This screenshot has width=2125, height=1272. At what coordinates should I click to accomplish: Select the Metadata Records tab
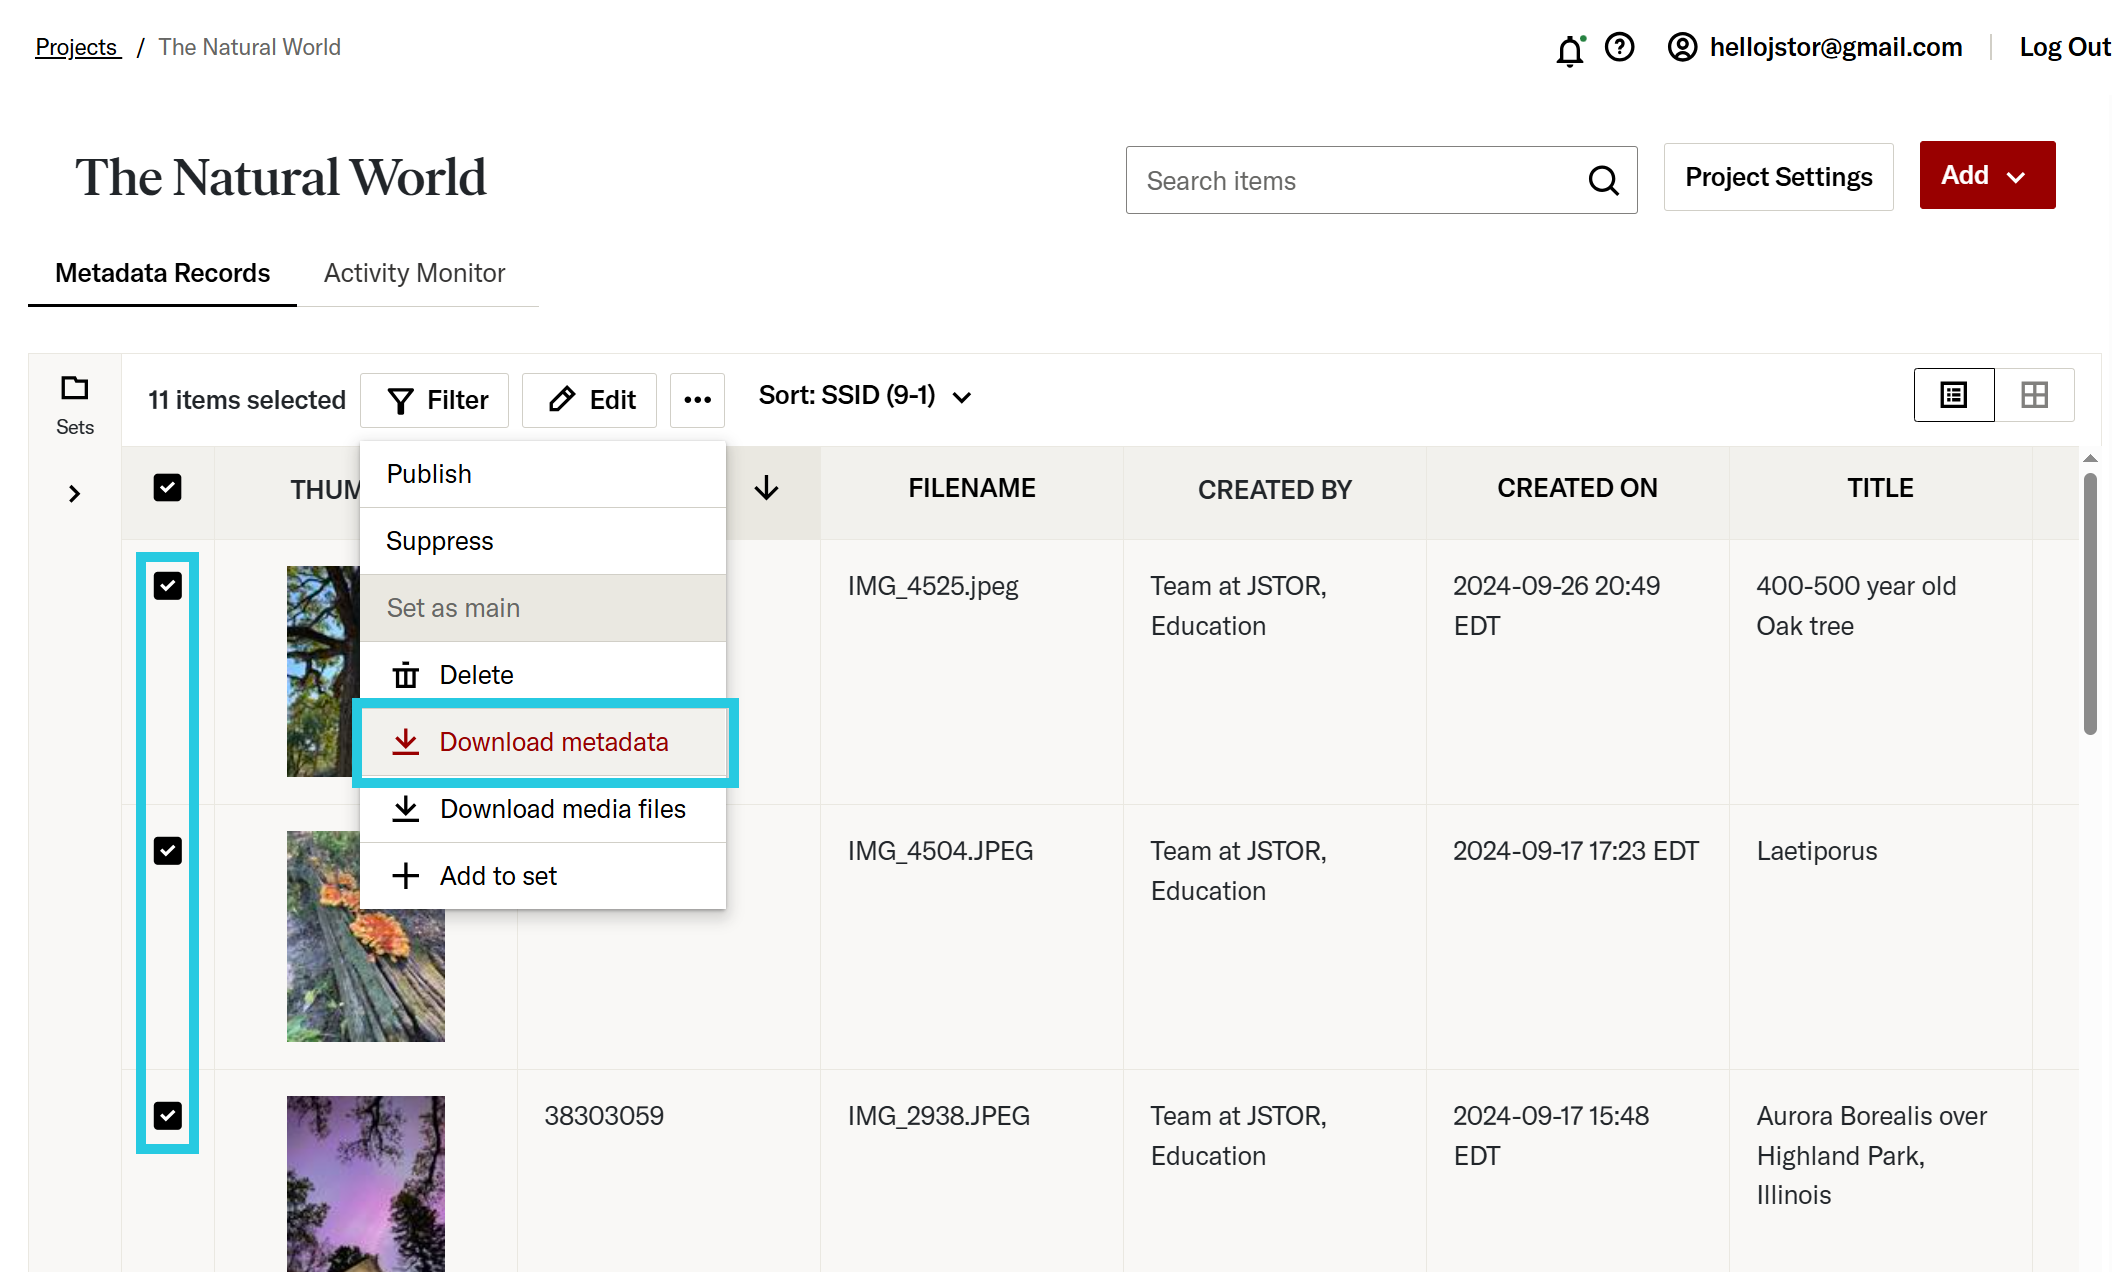(162, 273)
